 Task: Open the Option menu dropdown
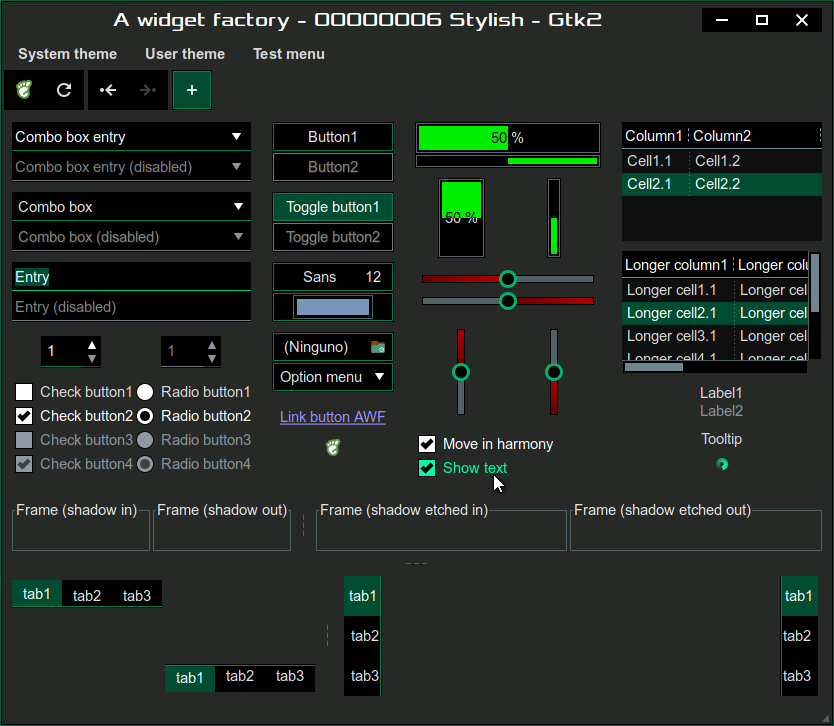[x=333, y=377]
